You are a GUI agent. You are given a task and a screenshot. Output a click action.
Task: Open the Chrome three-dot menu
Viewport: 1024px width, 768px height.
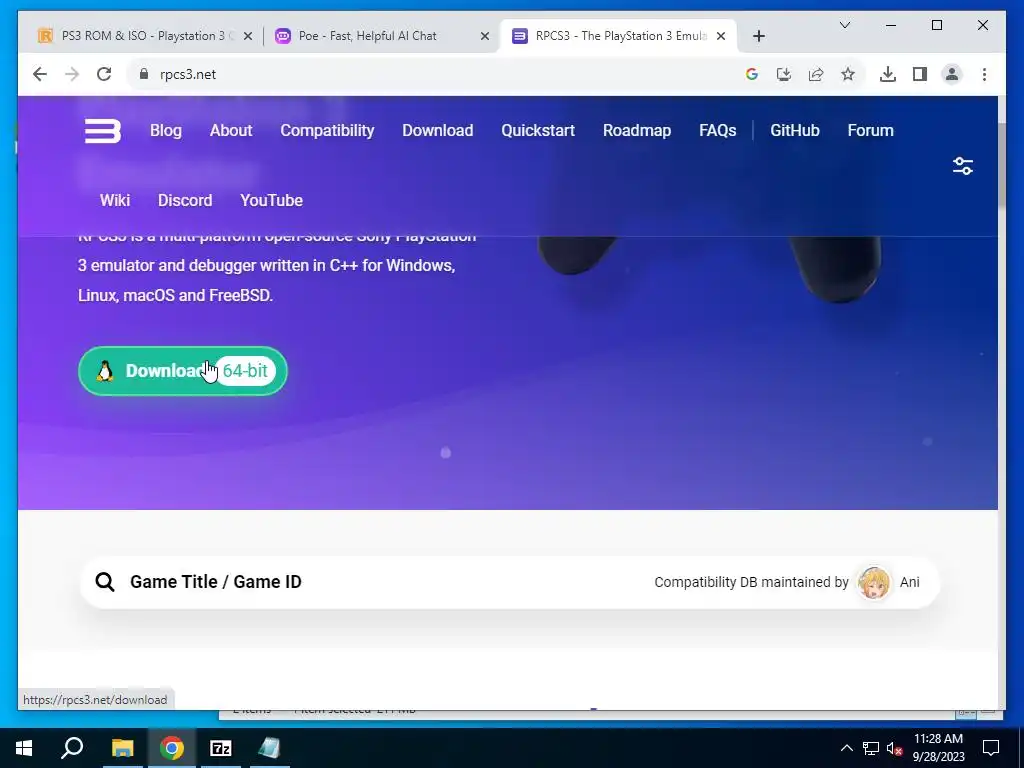pyautogui.click(x=984, y=74)
